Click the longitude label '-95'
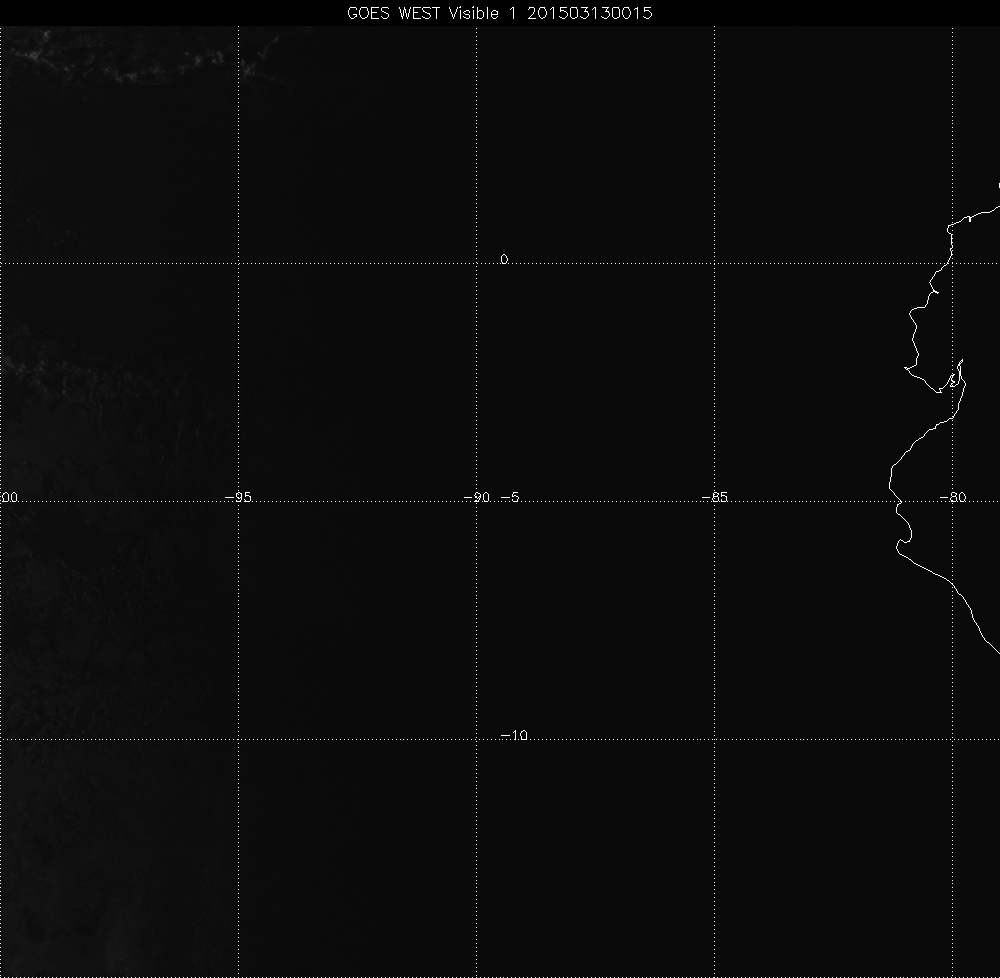This screenshot has height=978, width=1000. click(239, 497)
